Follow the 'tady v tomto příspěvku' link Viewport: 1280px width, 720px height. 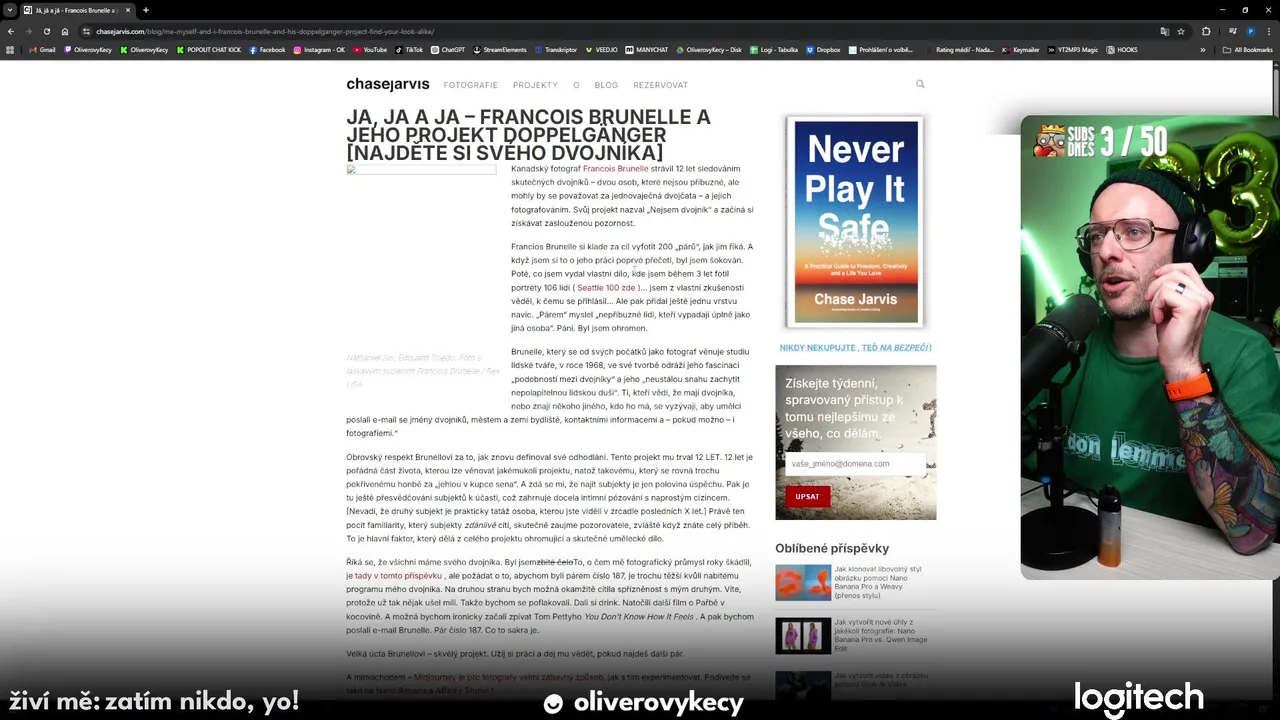398,576
